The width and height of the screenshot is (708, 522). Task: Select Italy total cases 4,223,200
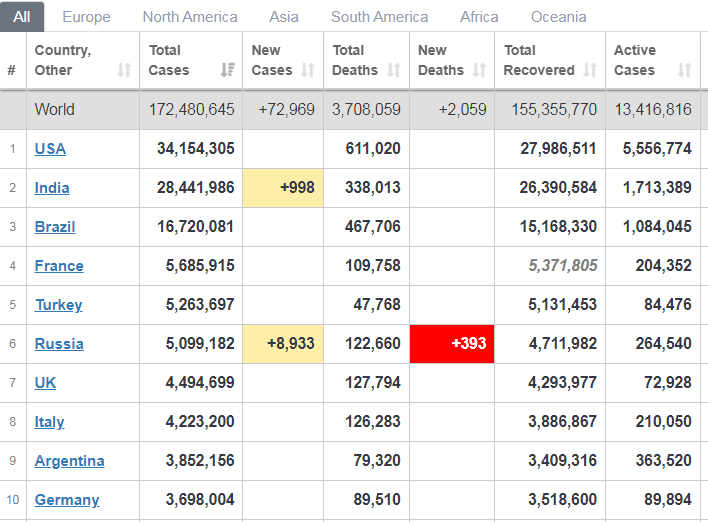[x=200, y=422]
